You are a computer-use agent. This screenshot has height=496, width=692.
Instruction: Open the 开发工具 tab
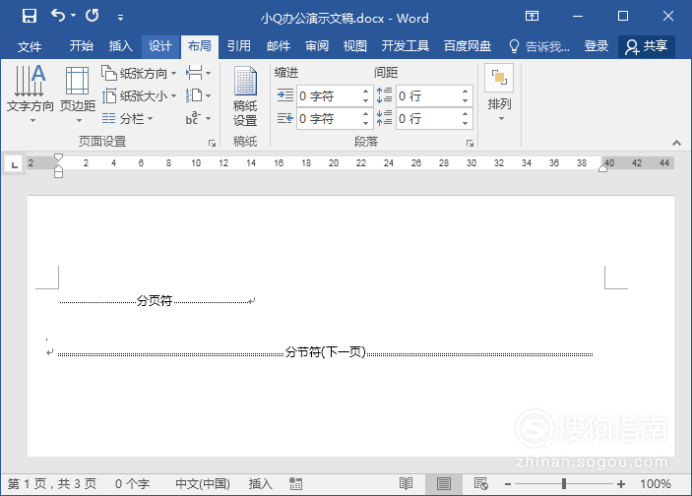tap(405, 46)
